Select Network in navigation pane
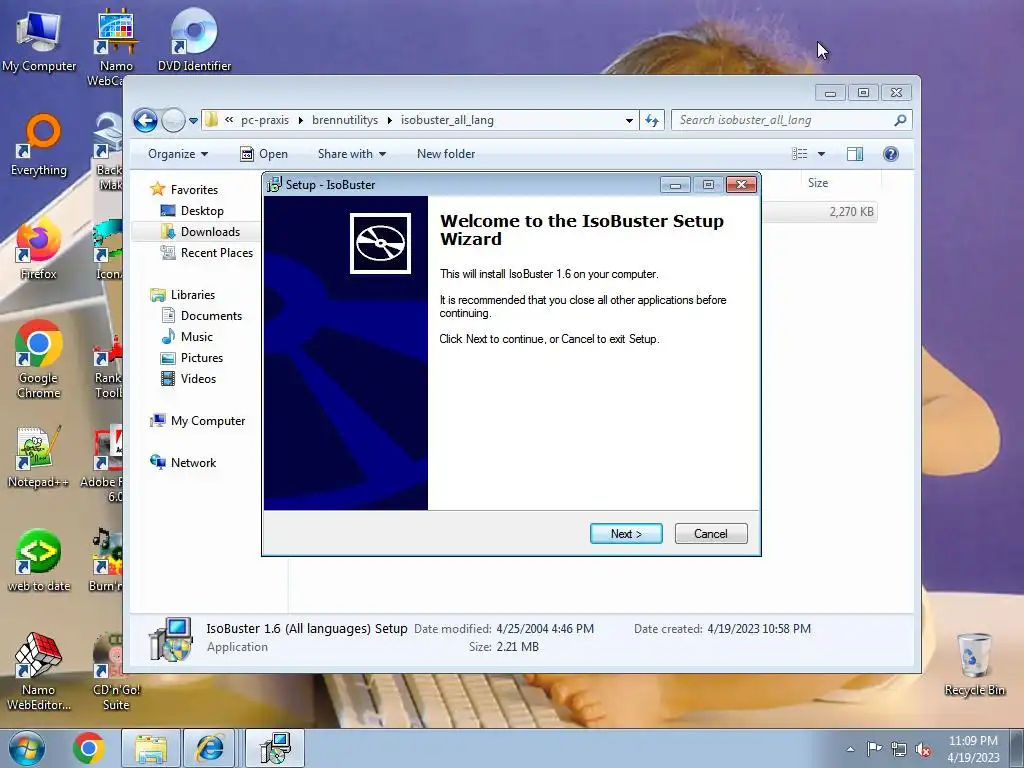The height and width of the screenshot is (768, 1024). click(x=193, y=463)
